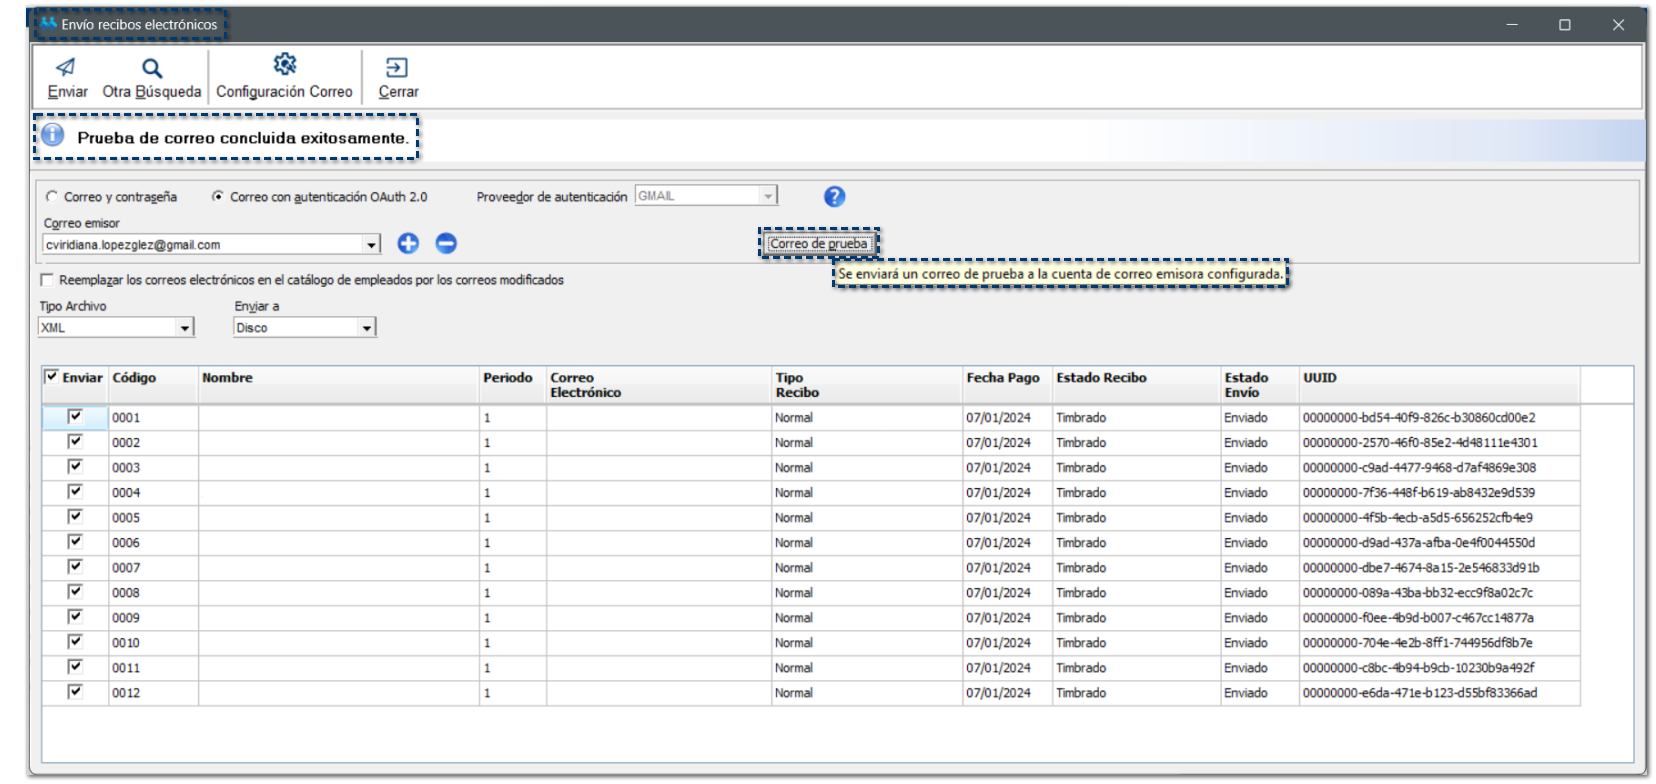Select the UUID cell of row 0009
Image resolution: width=1656 pixels, height=784 pixels.
(x=1417, y=618)
